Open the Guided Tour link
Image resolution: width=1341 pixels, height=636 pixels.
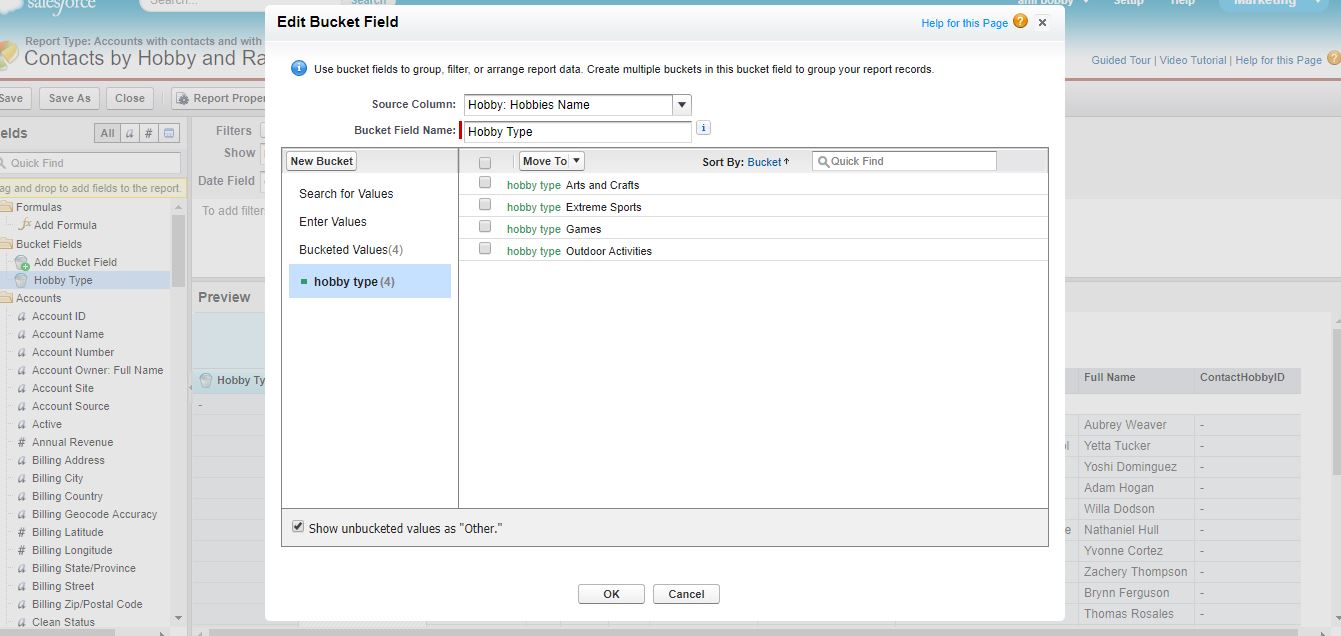[1121, 60]
